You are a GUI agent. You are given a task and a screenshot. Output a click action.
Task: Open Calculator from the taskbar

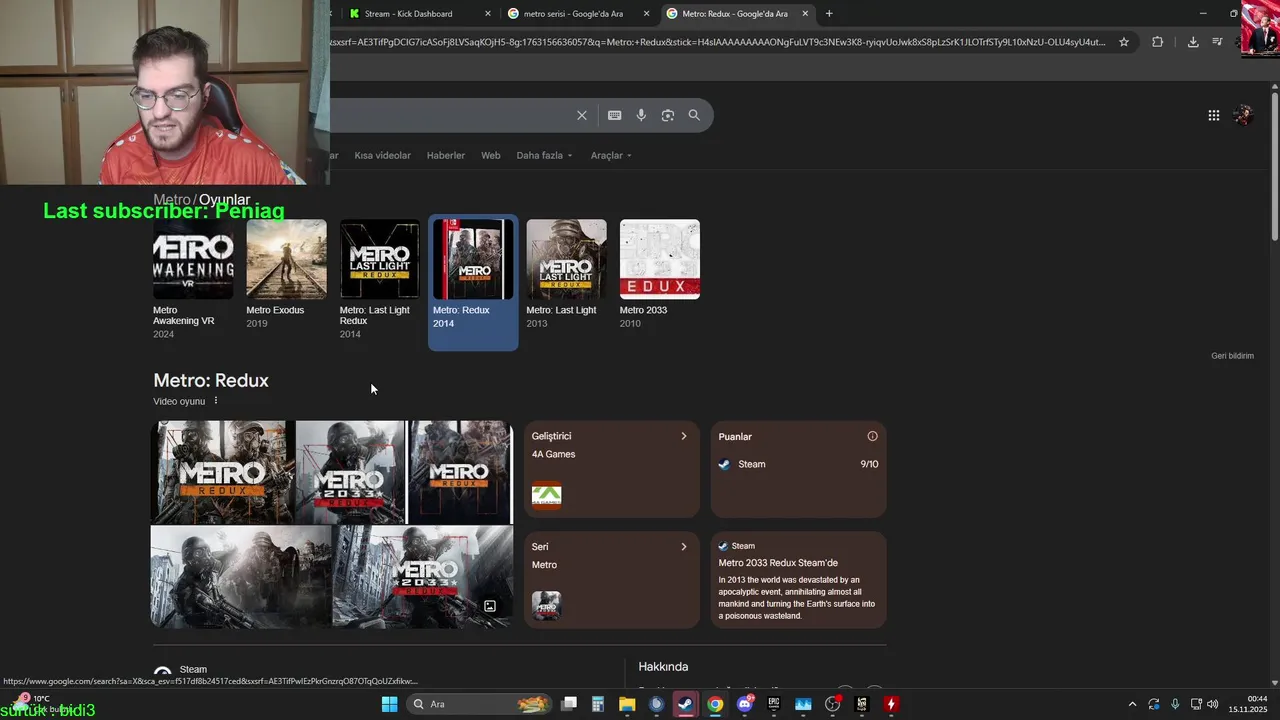[x=598, y=704]
